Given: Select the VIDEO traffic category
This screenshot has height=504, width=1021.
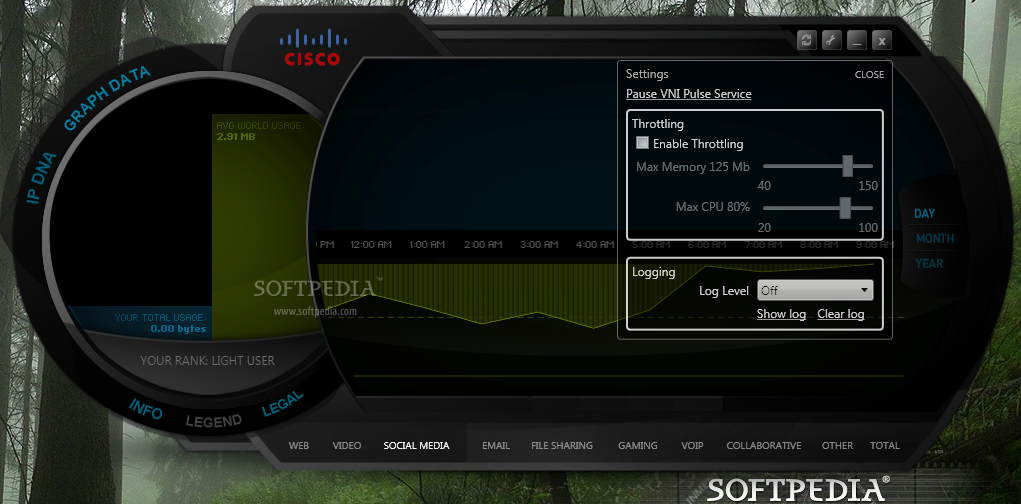Looking at the screenshot, I should pos(346,445).
